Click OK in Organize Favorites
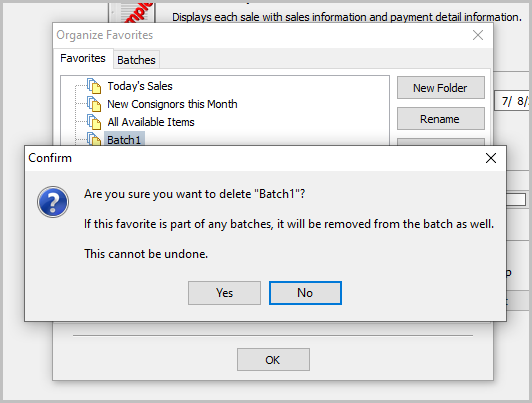The image size is (532, 403). point(273,360)
